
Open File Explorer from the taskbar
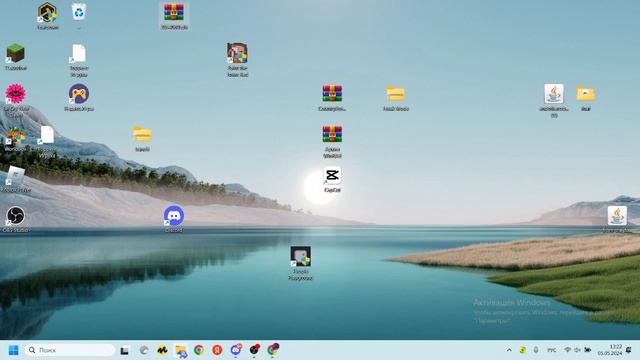point(181,350)
